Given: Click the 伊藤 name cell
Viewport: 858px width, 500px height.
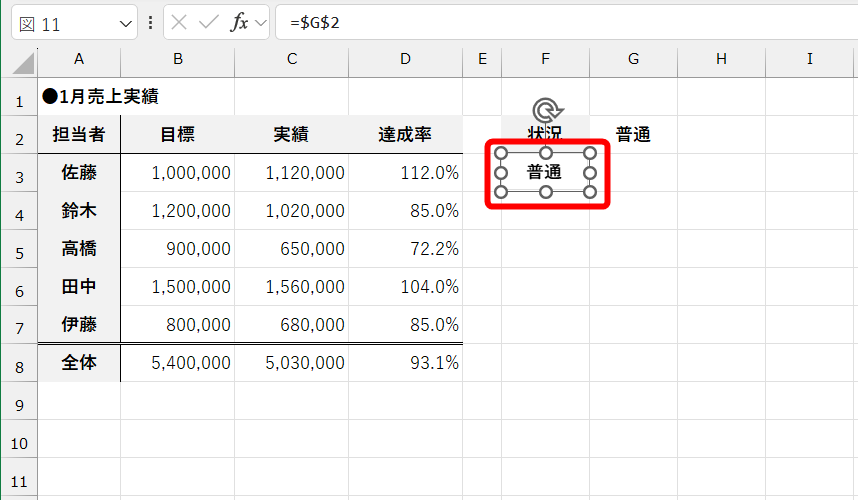Looking at the screenshot, I should pos(79,324).
